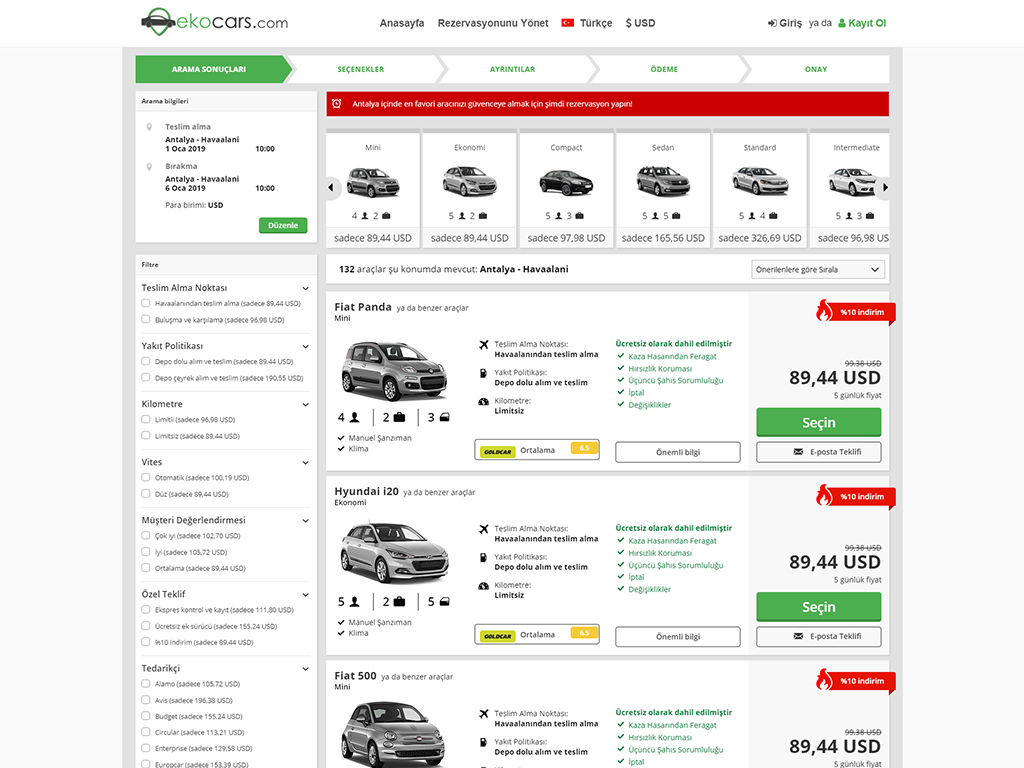The image size is (1024, 768).
Task: Check 'Buluşma ve karşılama' filter
Action: coord(146,319)
